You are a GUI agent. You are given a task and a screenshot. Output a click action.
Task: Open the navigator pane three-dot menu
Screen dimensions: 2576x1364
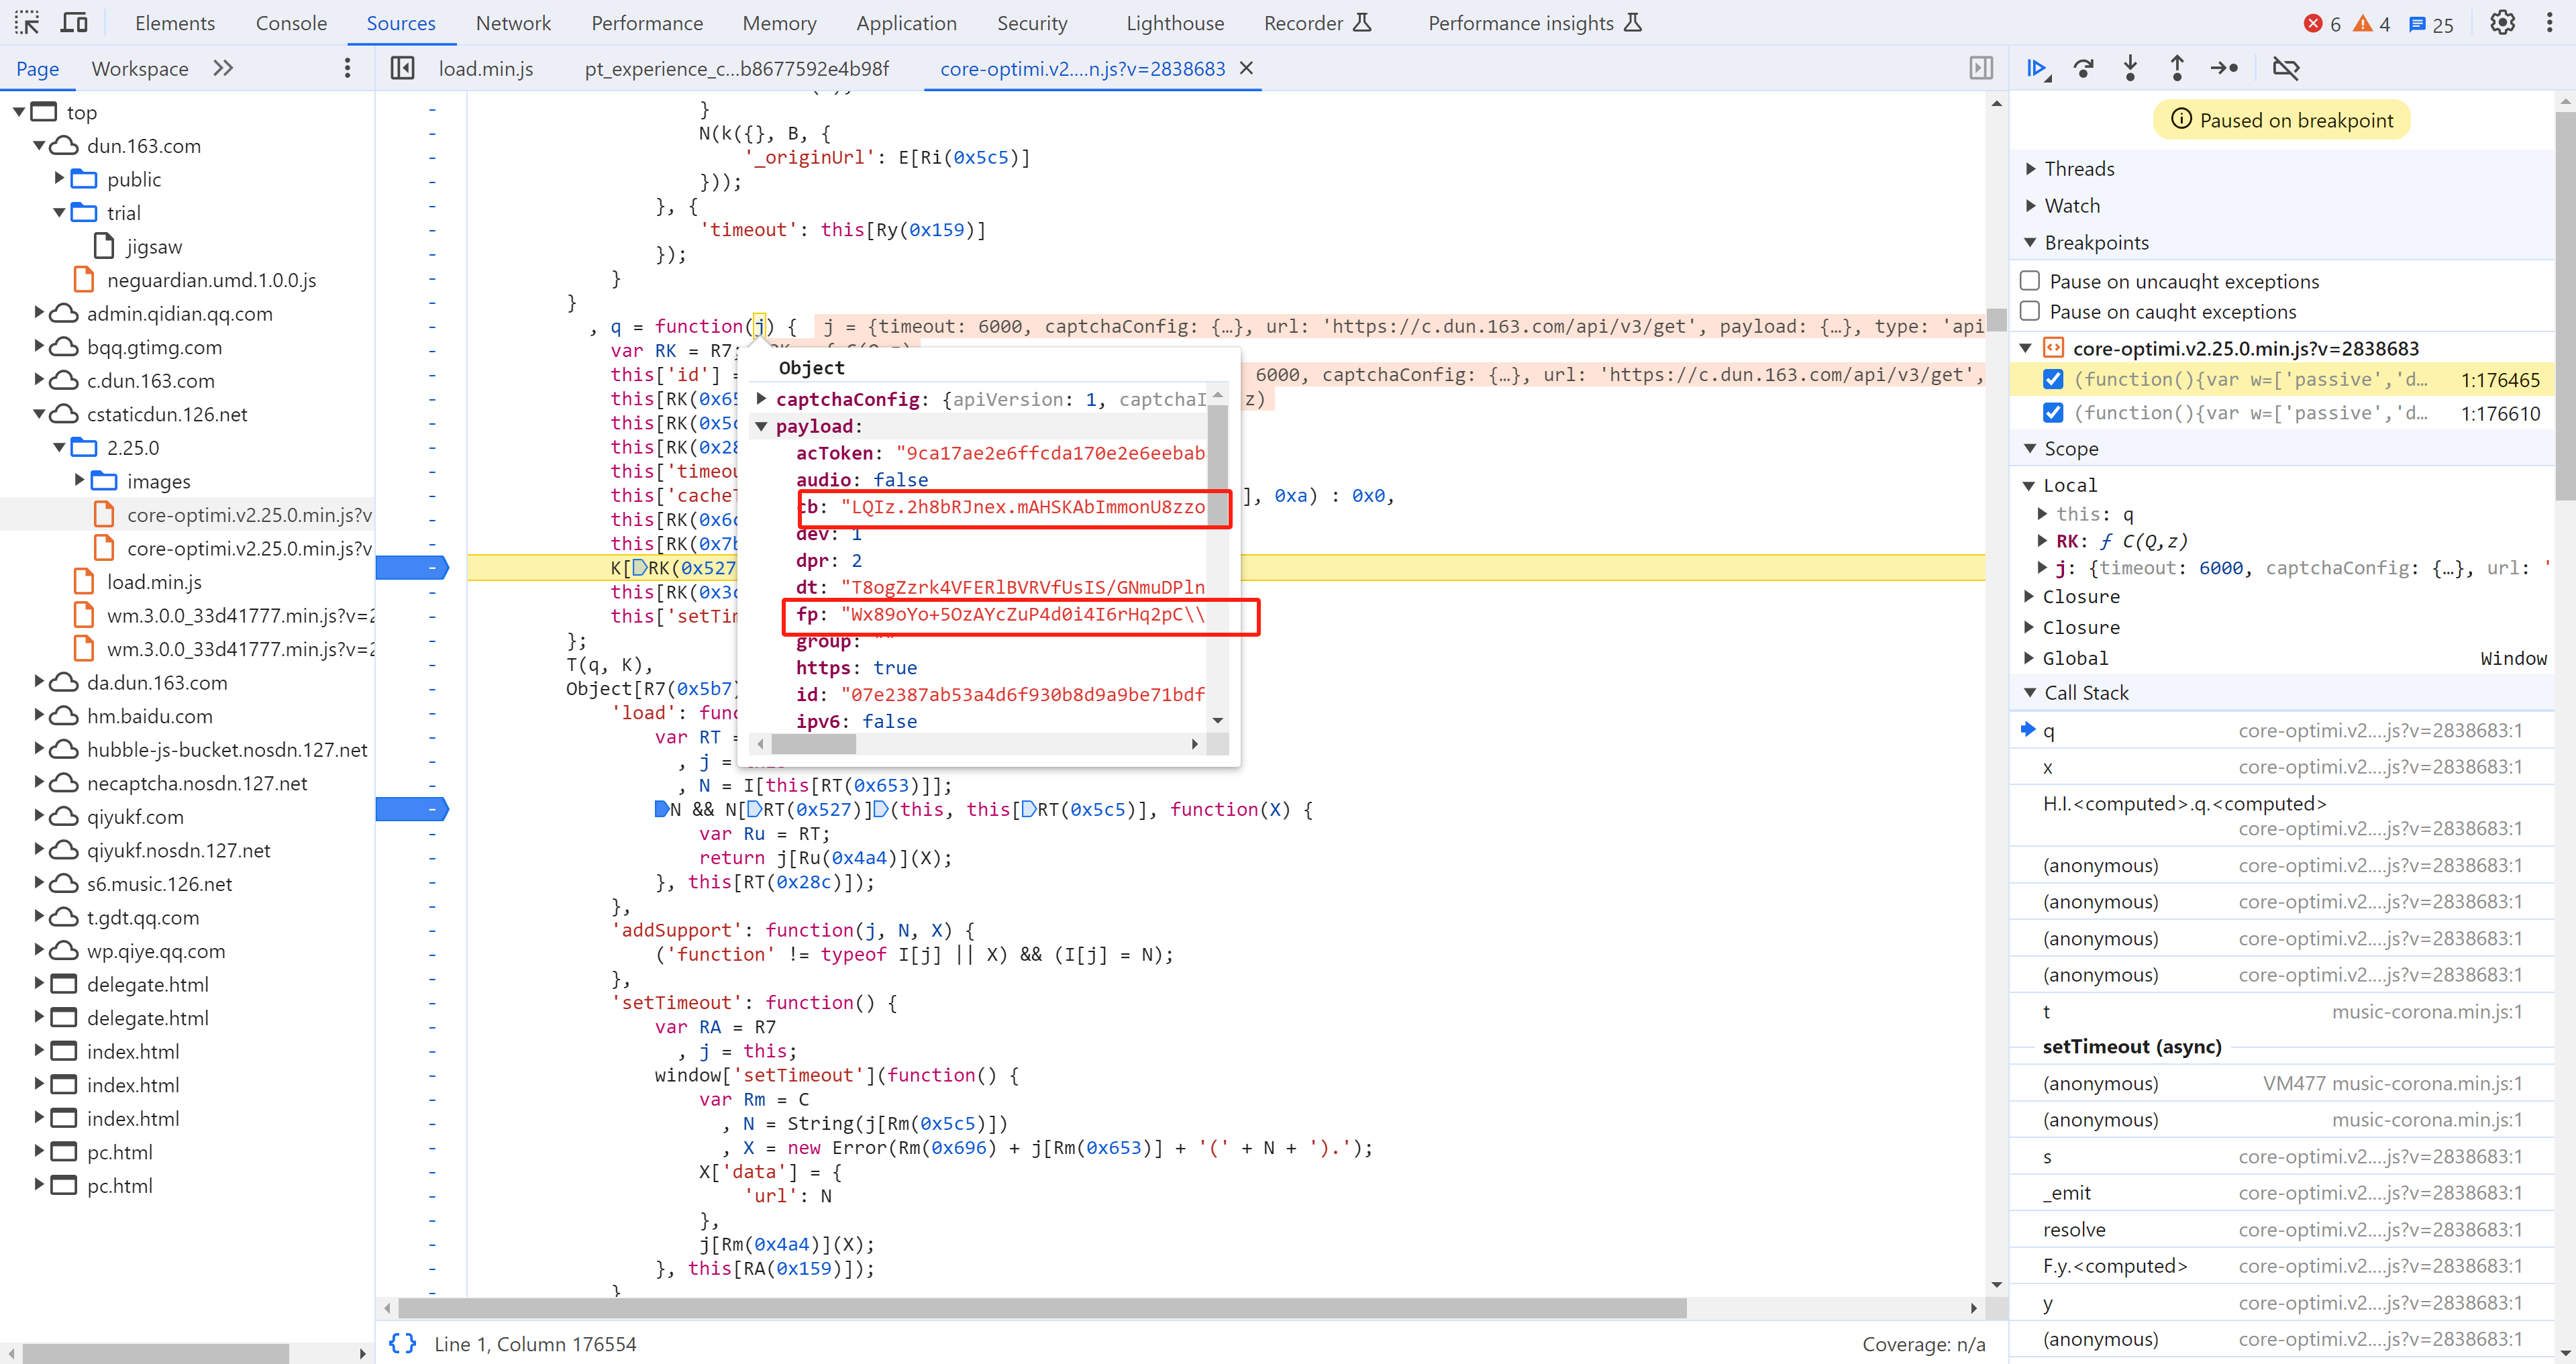click(x=347, y=68)
